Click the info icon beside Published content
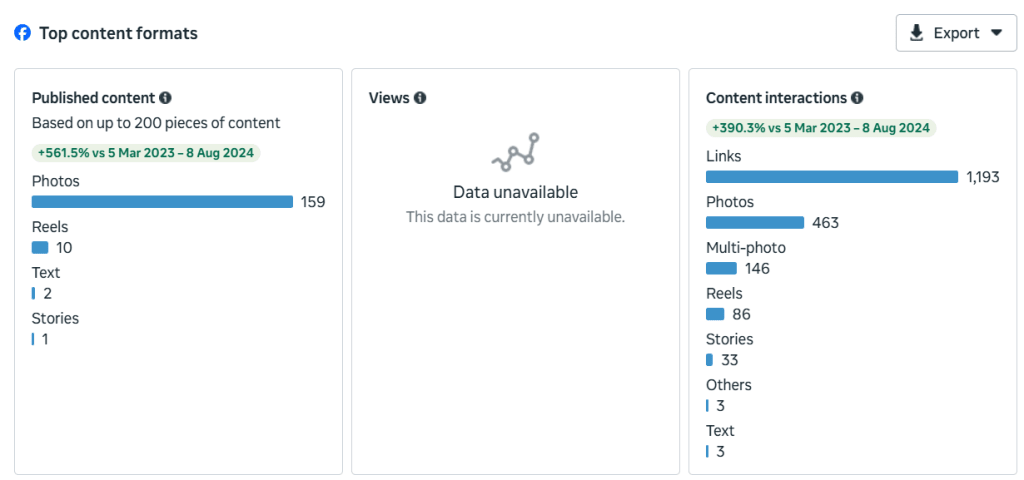This screenshot has height=480, width=1024. 165,98
